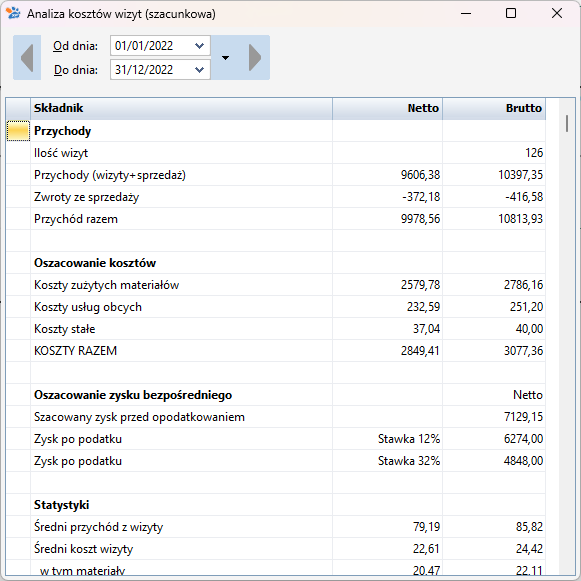Expand the Do dnia date picker
The width and height of the screenshot is (581, 581).
point(199,70)
